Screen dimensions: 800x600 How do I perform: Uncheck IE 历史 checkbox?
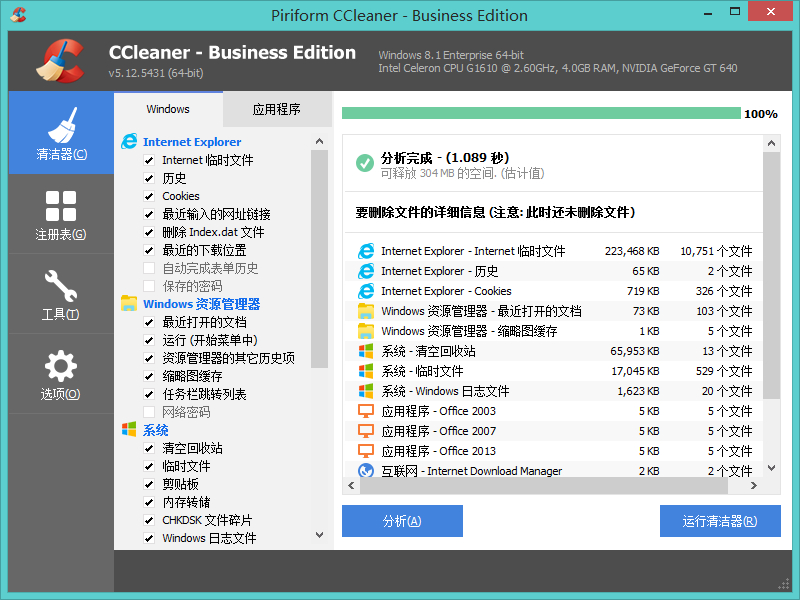pyautogui.click(x=149, y=178)
